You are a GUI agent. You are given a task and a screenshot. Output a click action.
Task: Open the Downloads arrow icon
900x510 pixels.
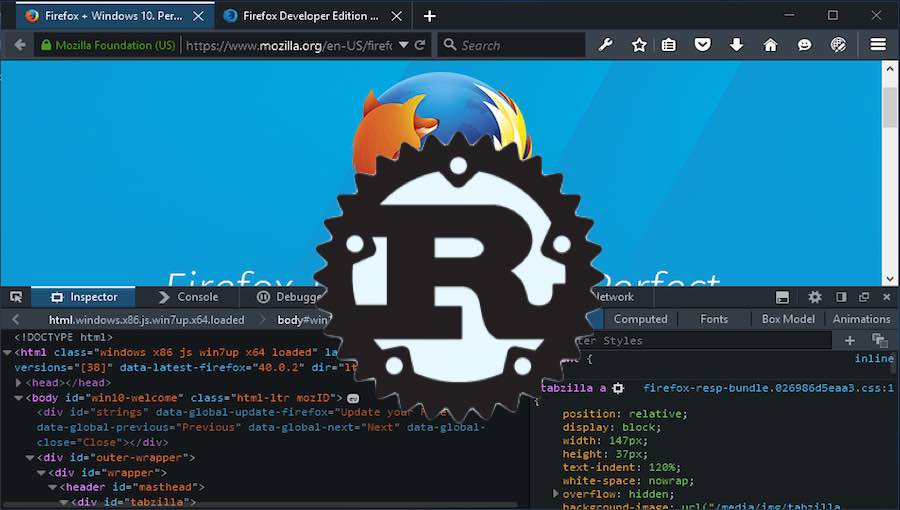(x=736, y=45)
